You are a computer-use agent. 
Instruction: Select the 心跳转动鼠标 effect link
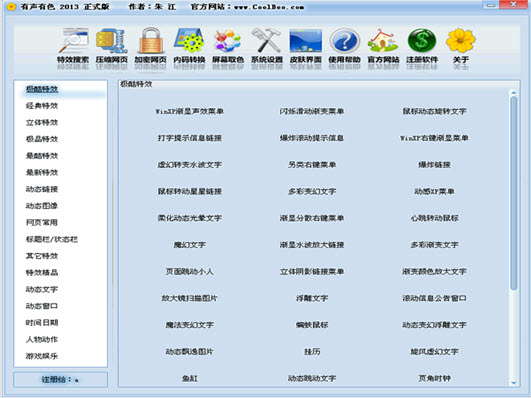[x=434, y=218]
